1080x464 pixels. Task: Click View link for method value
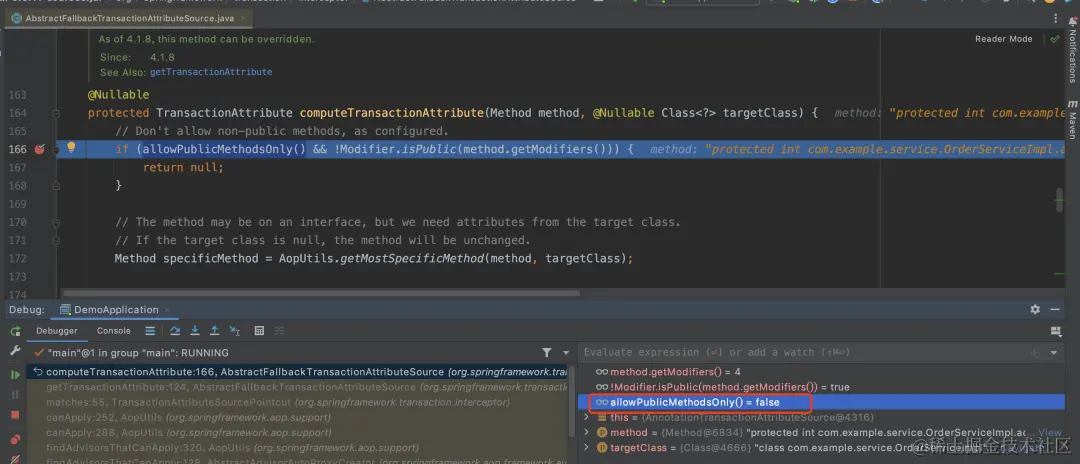(1049, 432)
